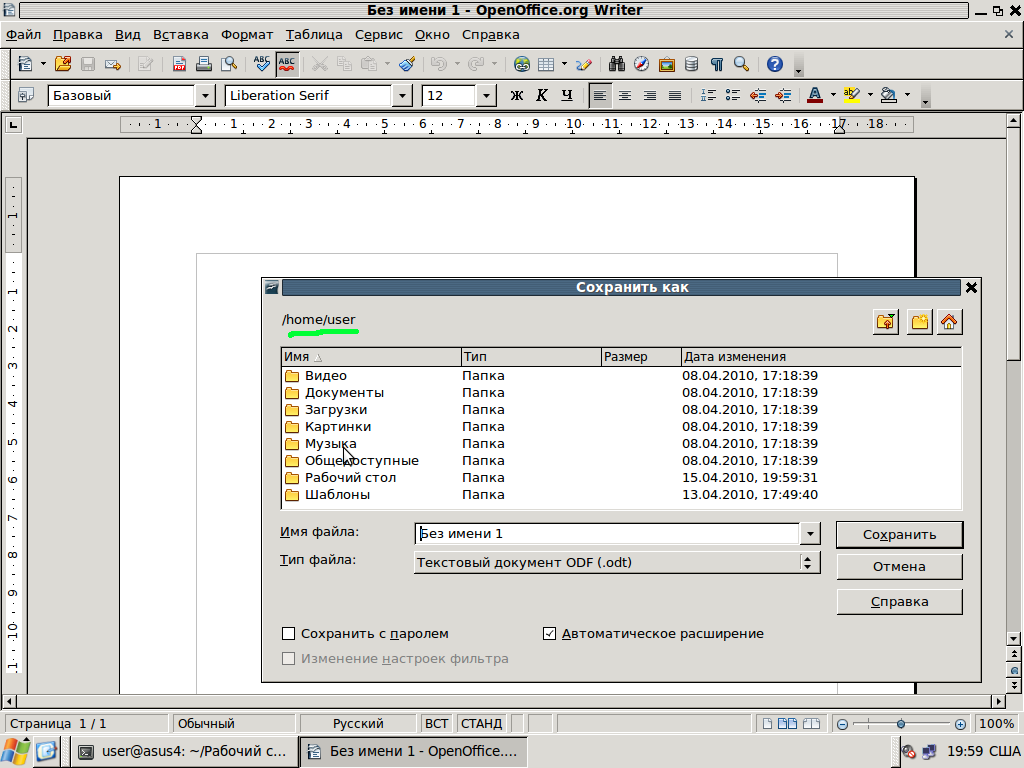Screen dimensions: 1024x768
Task: Open the font size 12 dropdown
Action: [x=486, y=96]
